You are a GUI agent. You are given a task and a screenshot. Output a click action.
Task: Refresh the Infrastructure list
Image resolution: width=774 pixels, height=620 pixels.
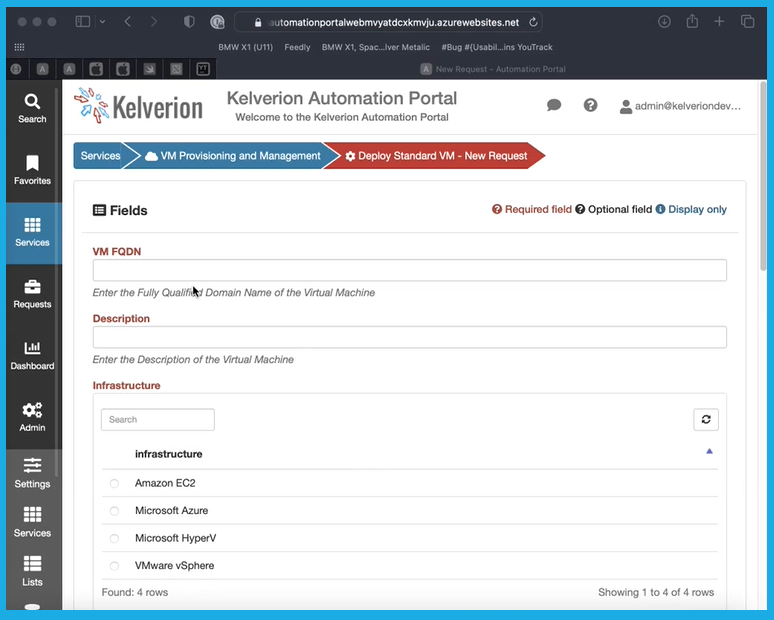706,419
